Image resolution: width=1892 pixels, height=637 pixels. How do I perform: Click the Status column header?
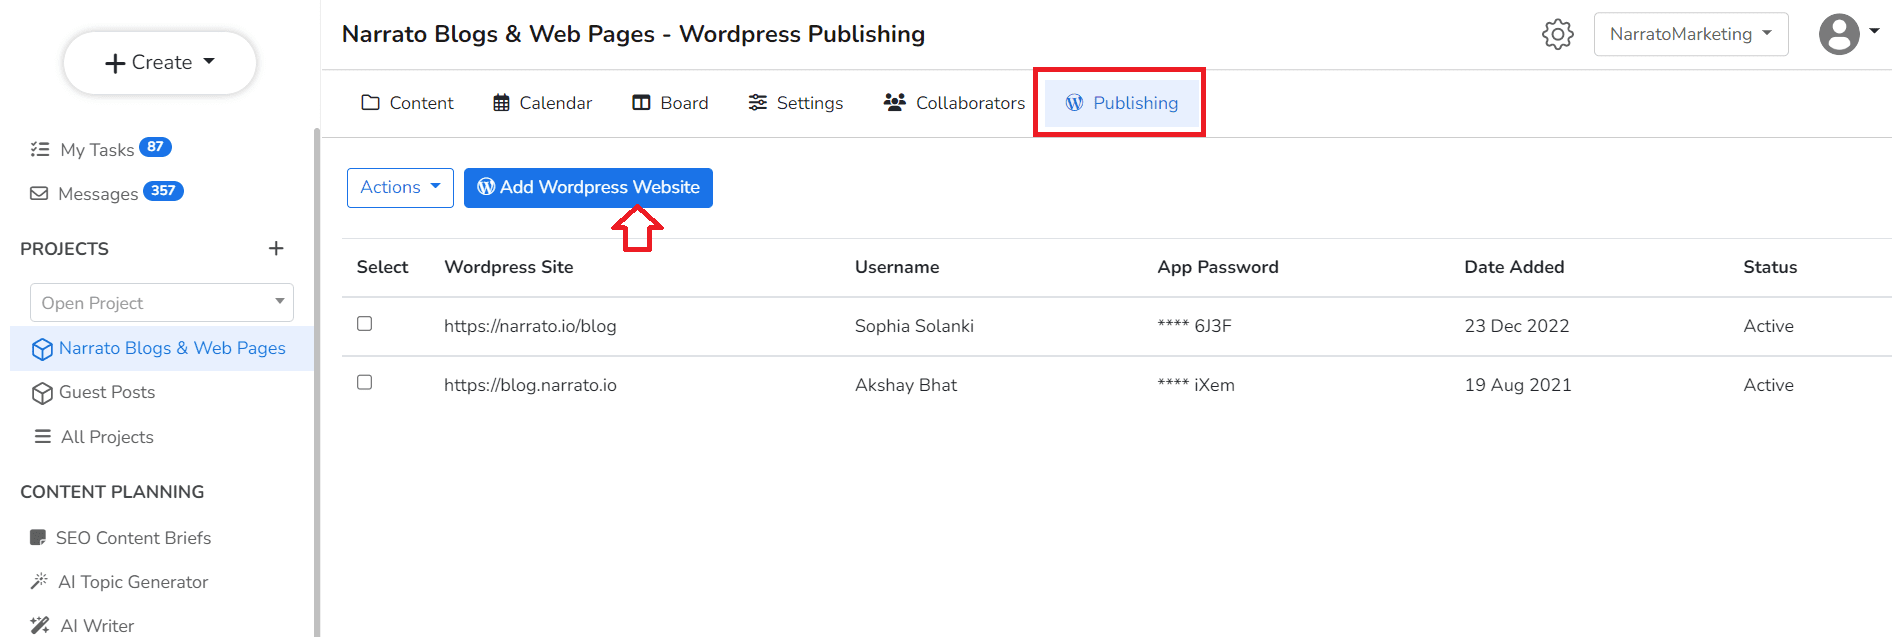[x=1770, y=267]
